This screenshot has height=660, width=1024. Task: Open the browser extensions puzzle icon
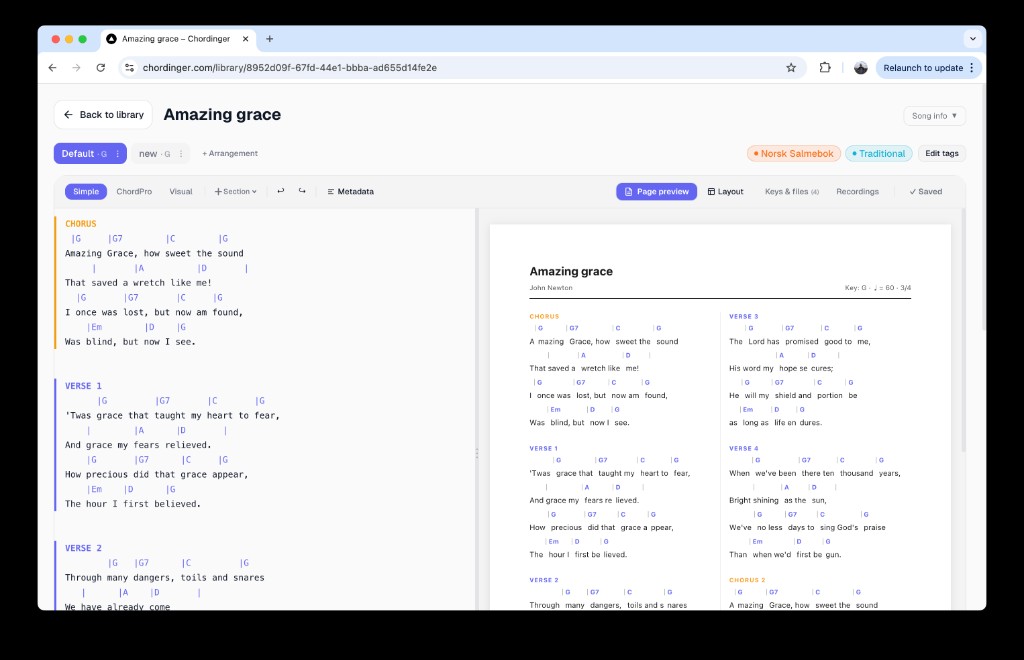click(x=825, y=68)
